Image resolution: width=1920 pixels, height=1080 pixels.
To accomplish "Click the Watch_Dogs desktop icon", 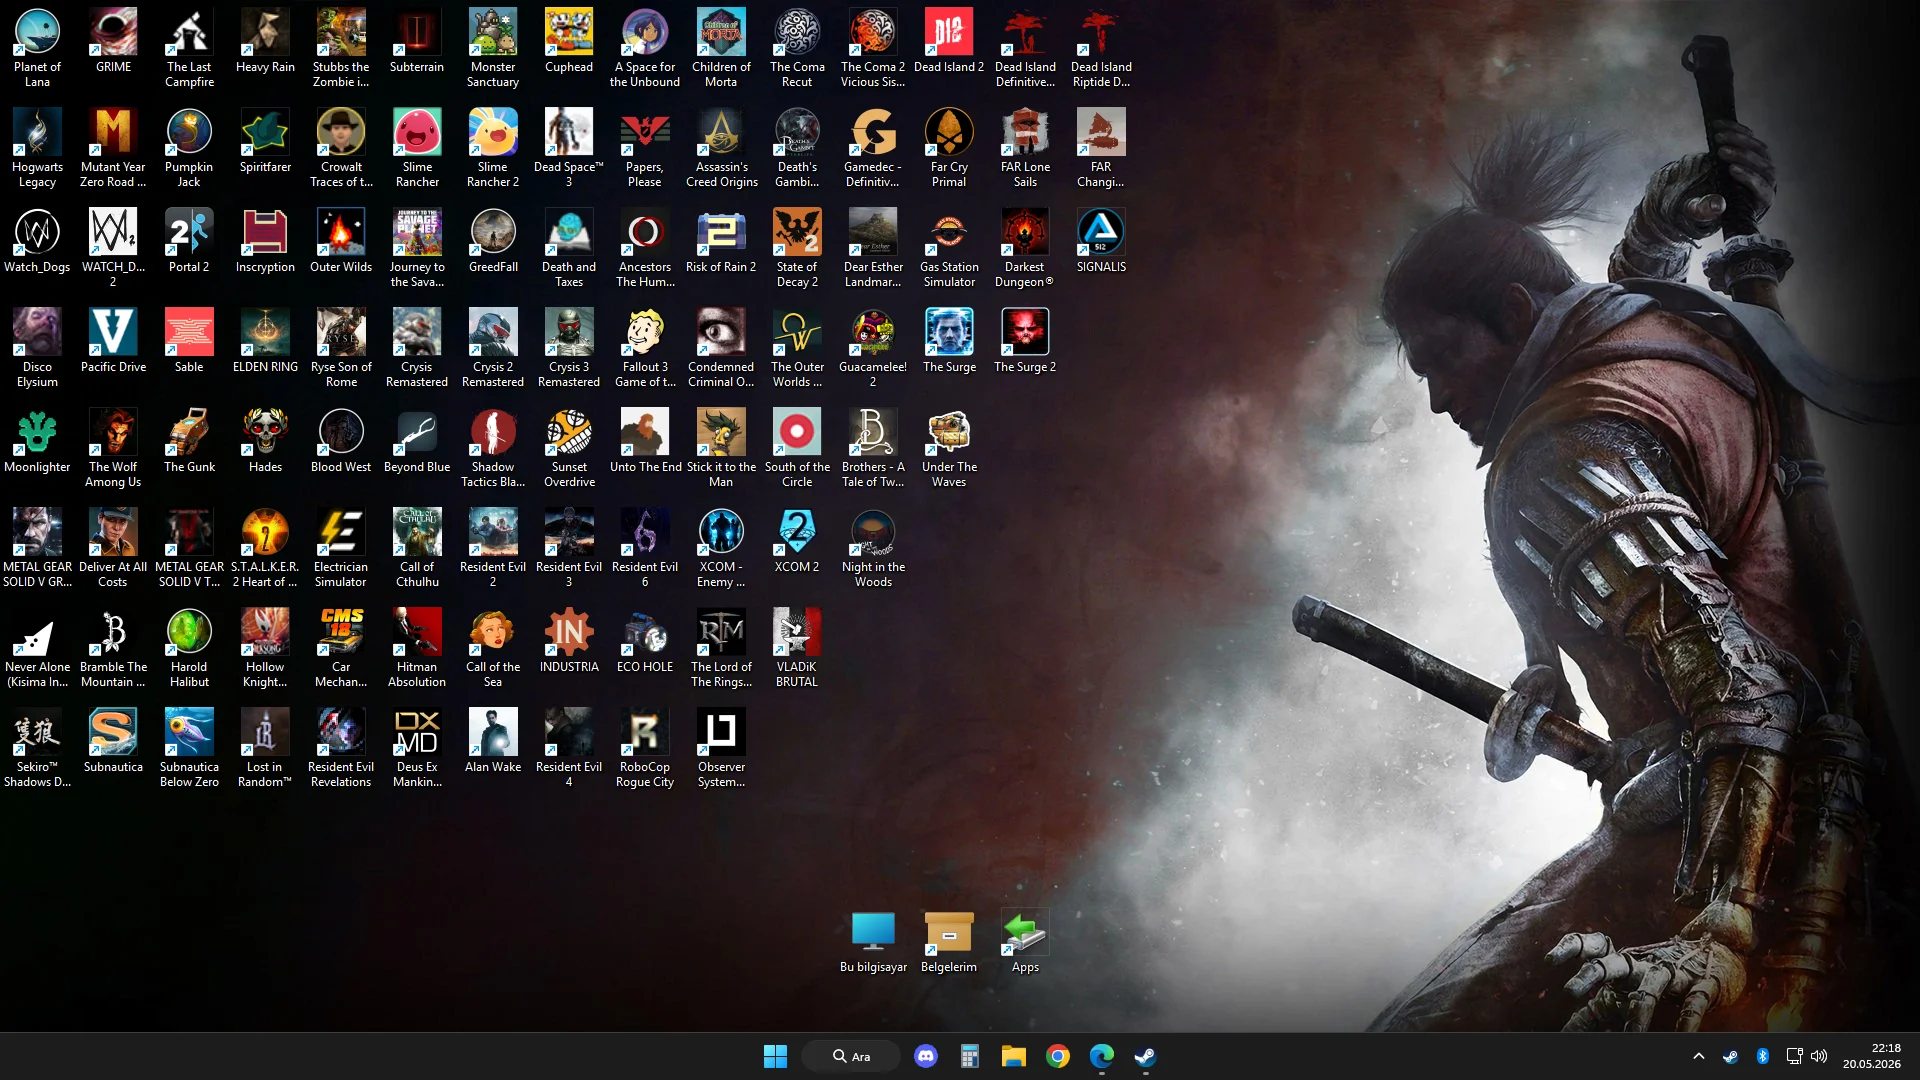I will pos(37,241).
